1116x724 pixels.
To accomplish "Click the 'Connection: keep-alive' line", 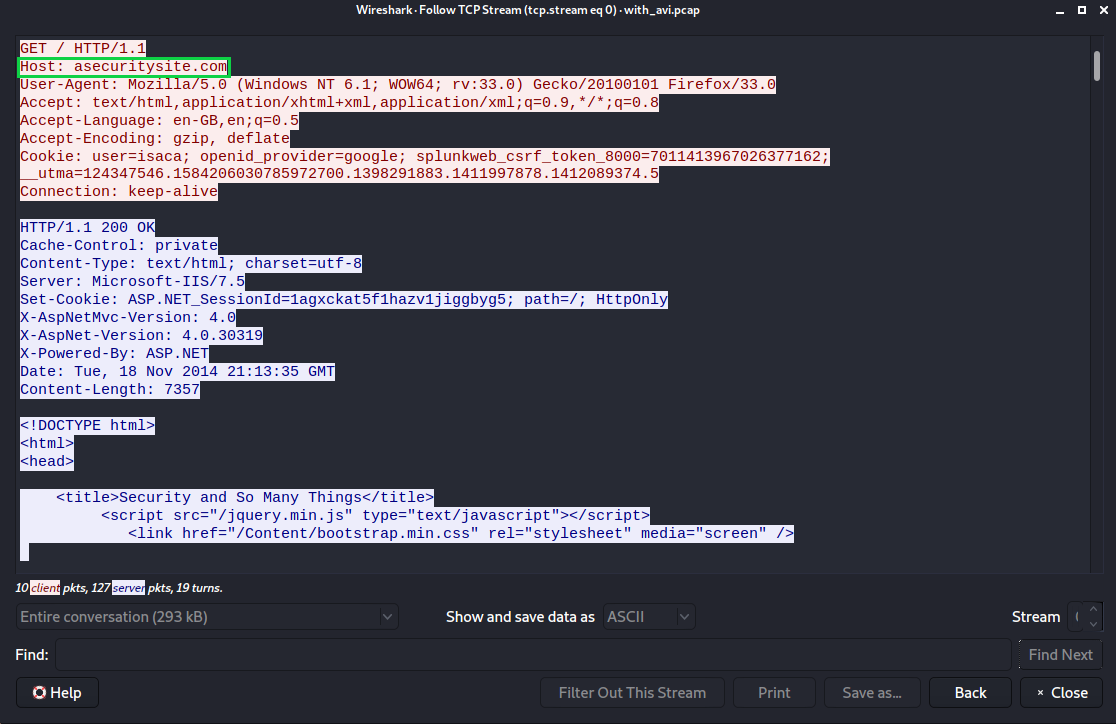I will point(119,192).
